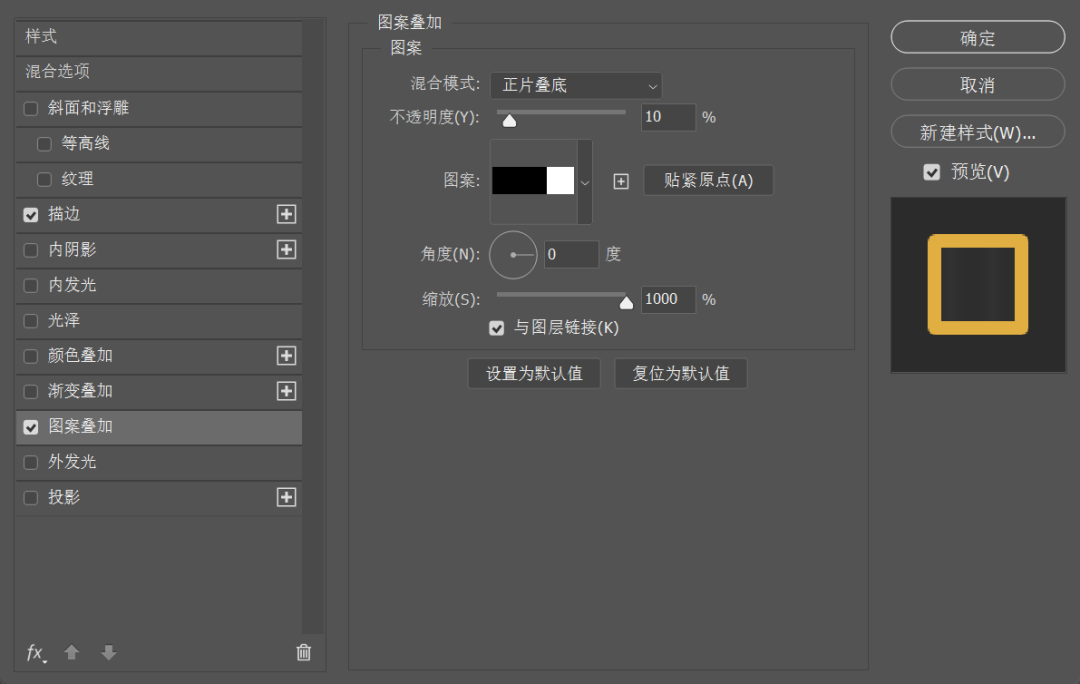The width and height of the screenshot is (1080, 684).
Task: Click the 贴紧原点(A) button
Action: [x=708, y=181]
